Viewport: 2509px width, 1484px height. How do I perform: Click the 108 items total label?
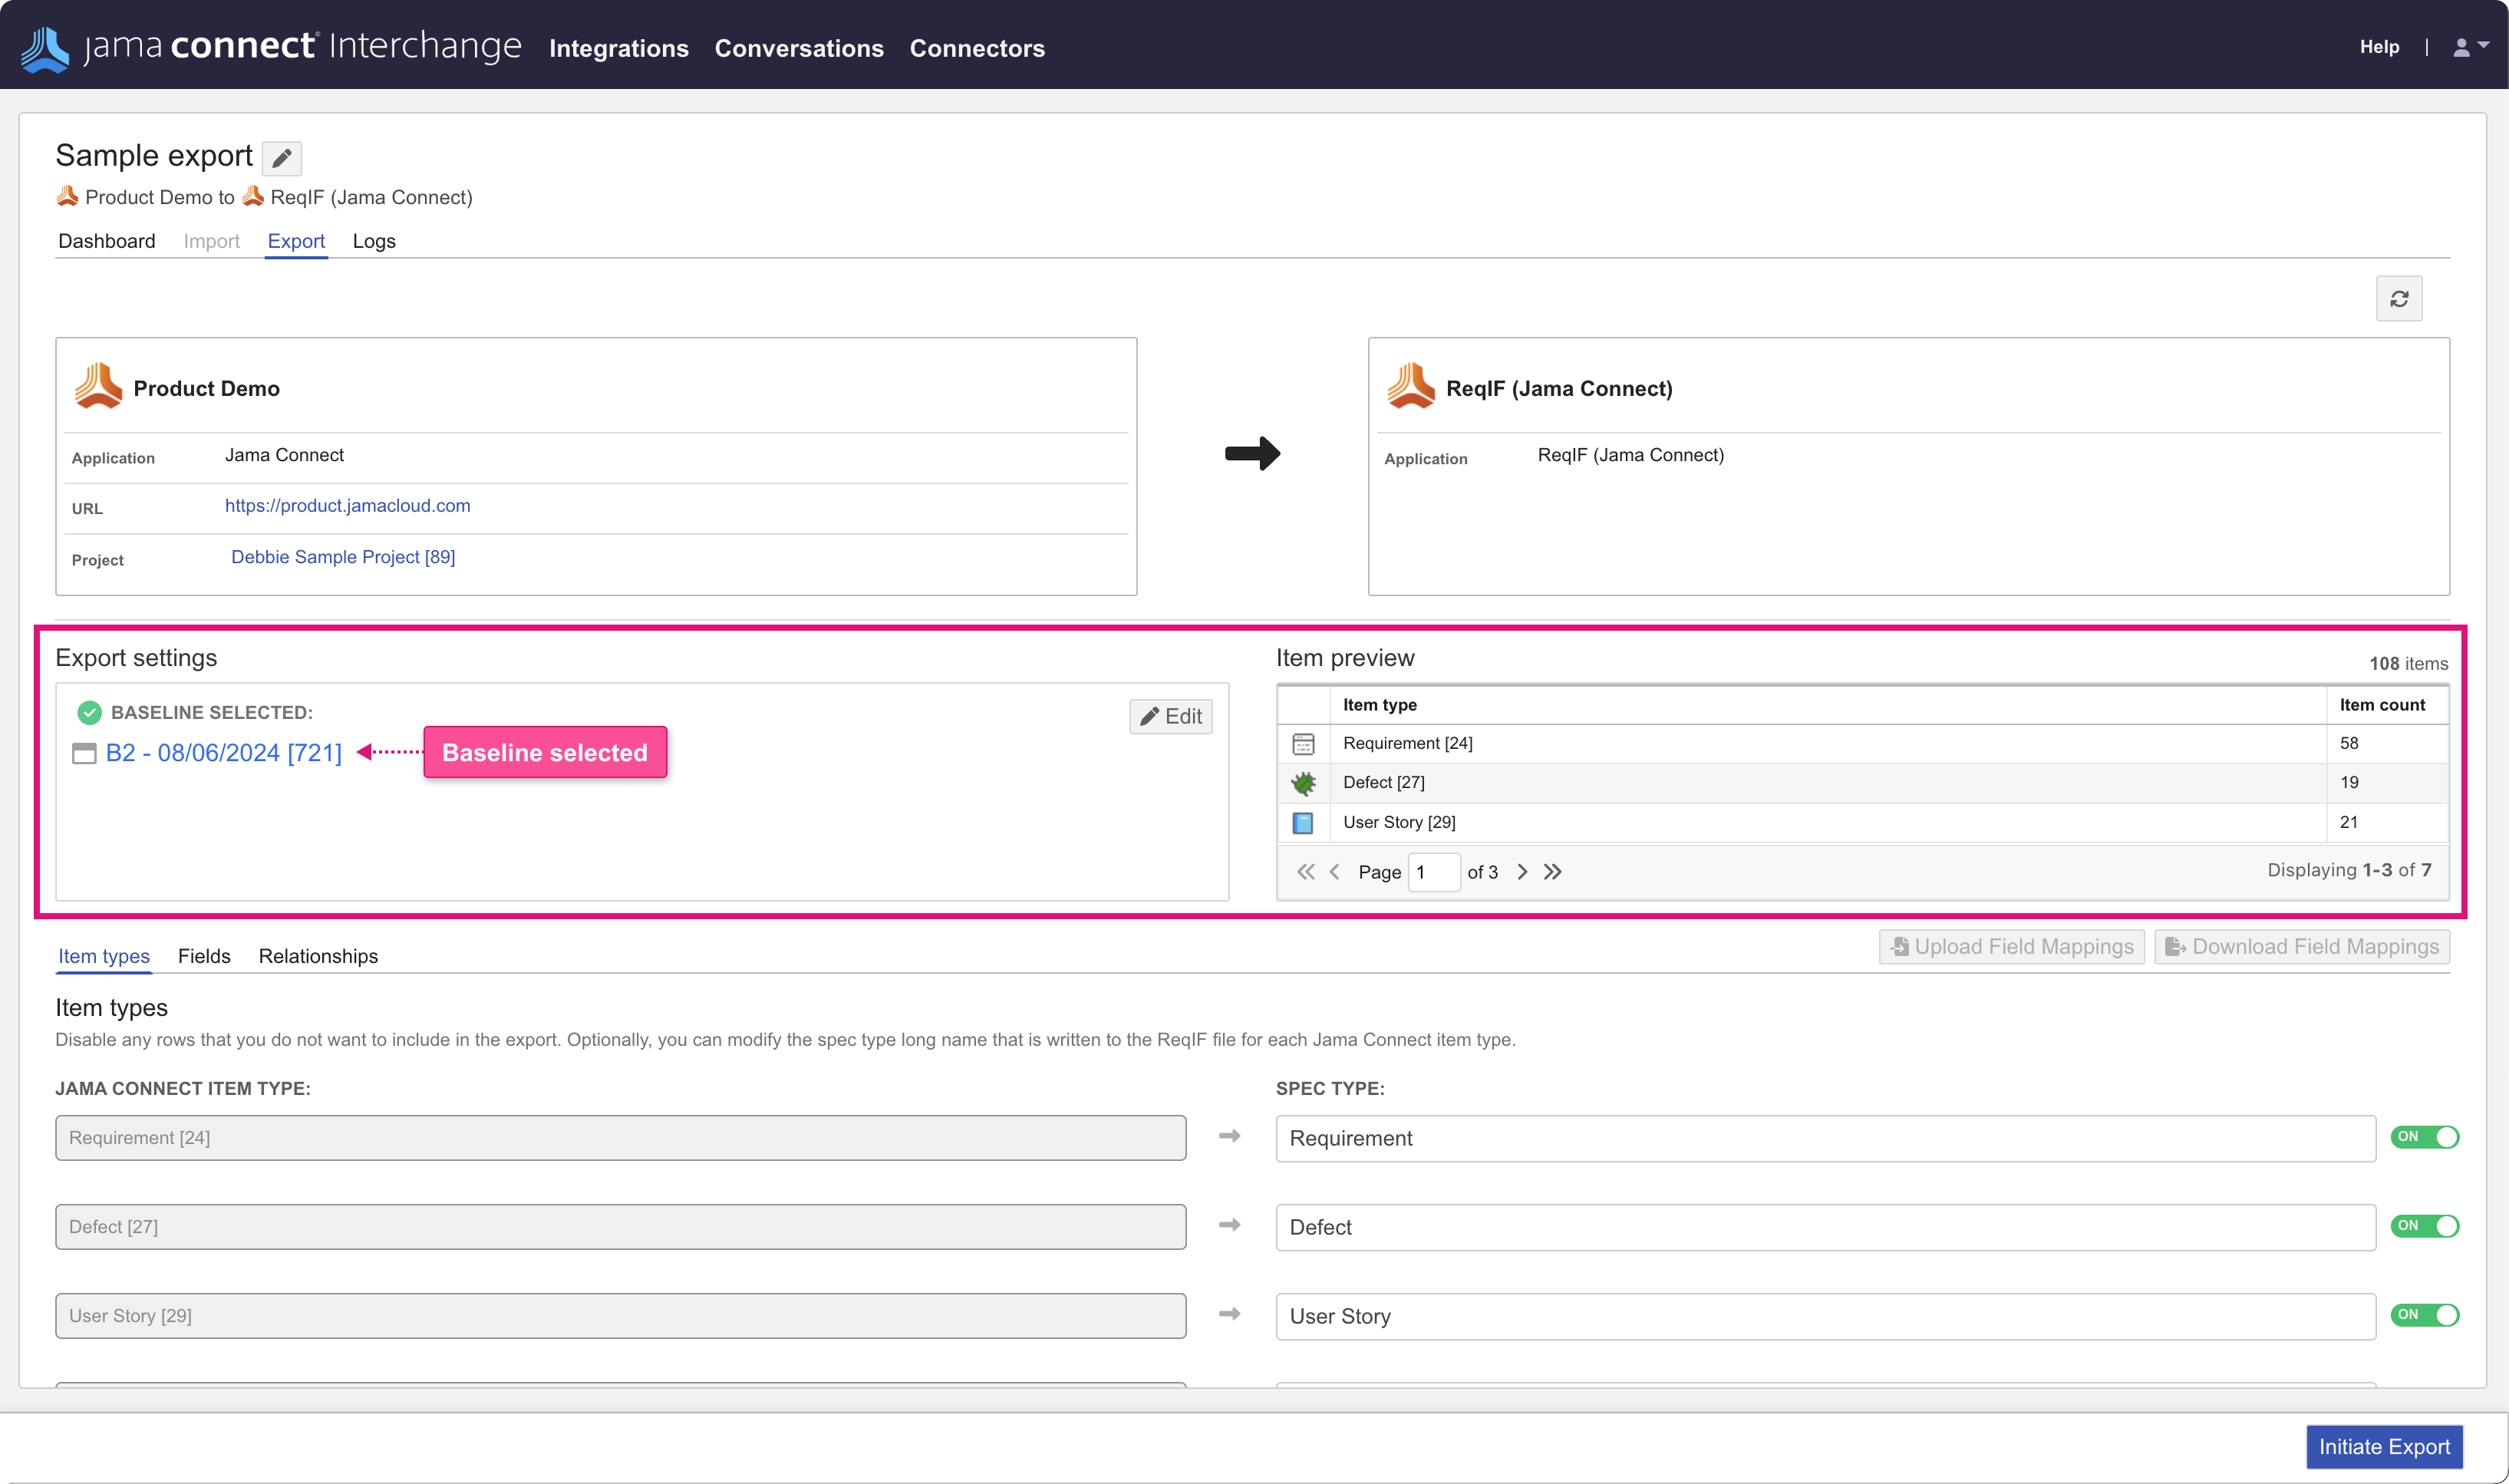click(x=2408, y=664)
